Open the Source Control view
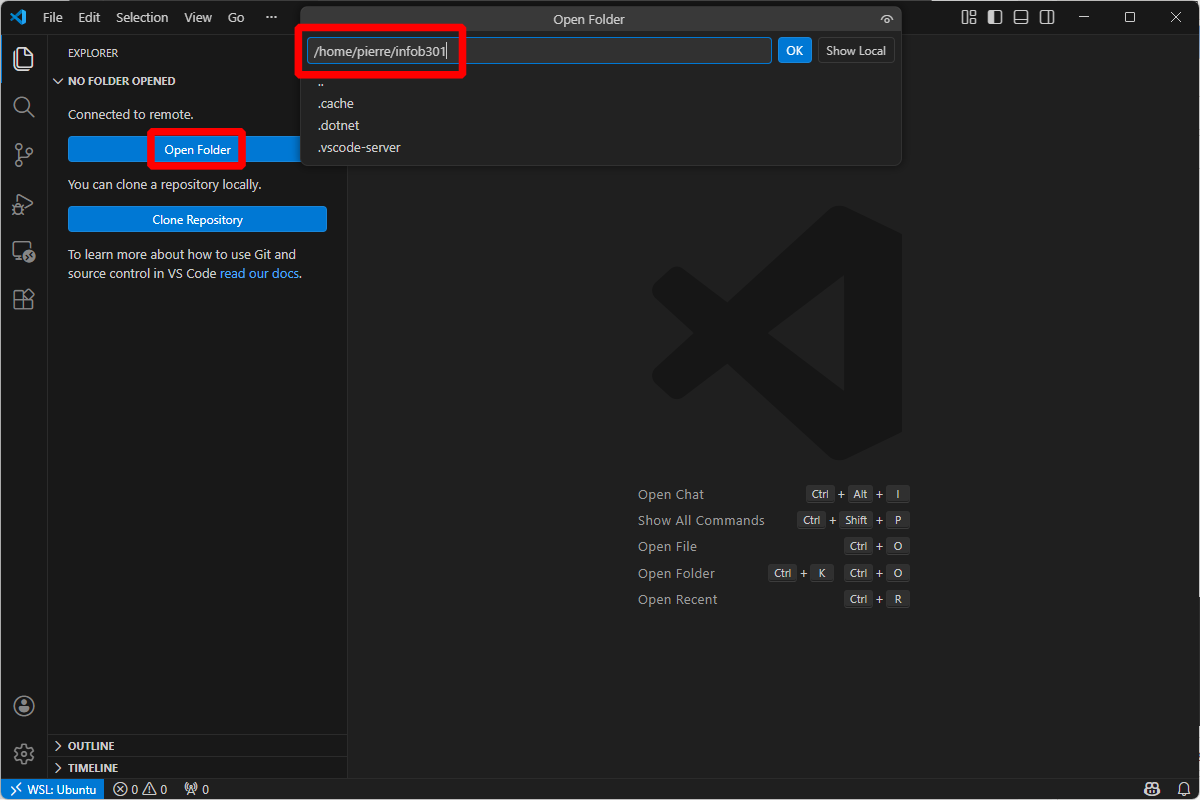Image resolution: width=1200 pixels, height=800 pixels. [x=23, y=155]
